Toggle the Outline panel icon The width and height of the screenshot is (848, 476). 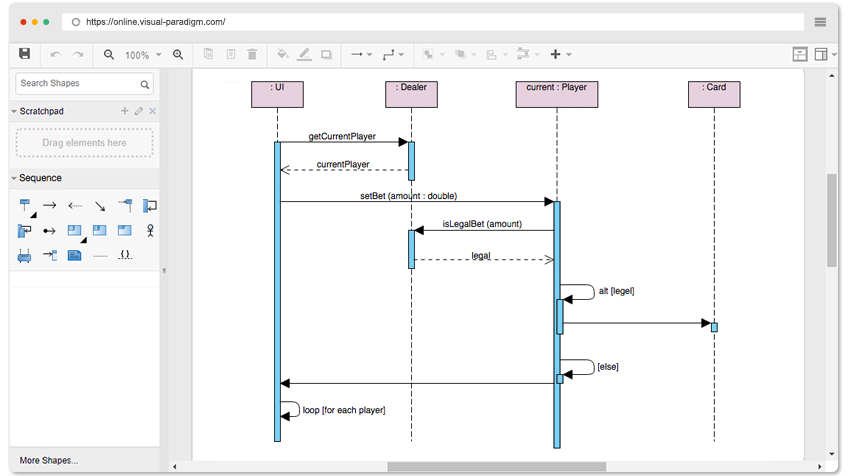coord(799,55)
